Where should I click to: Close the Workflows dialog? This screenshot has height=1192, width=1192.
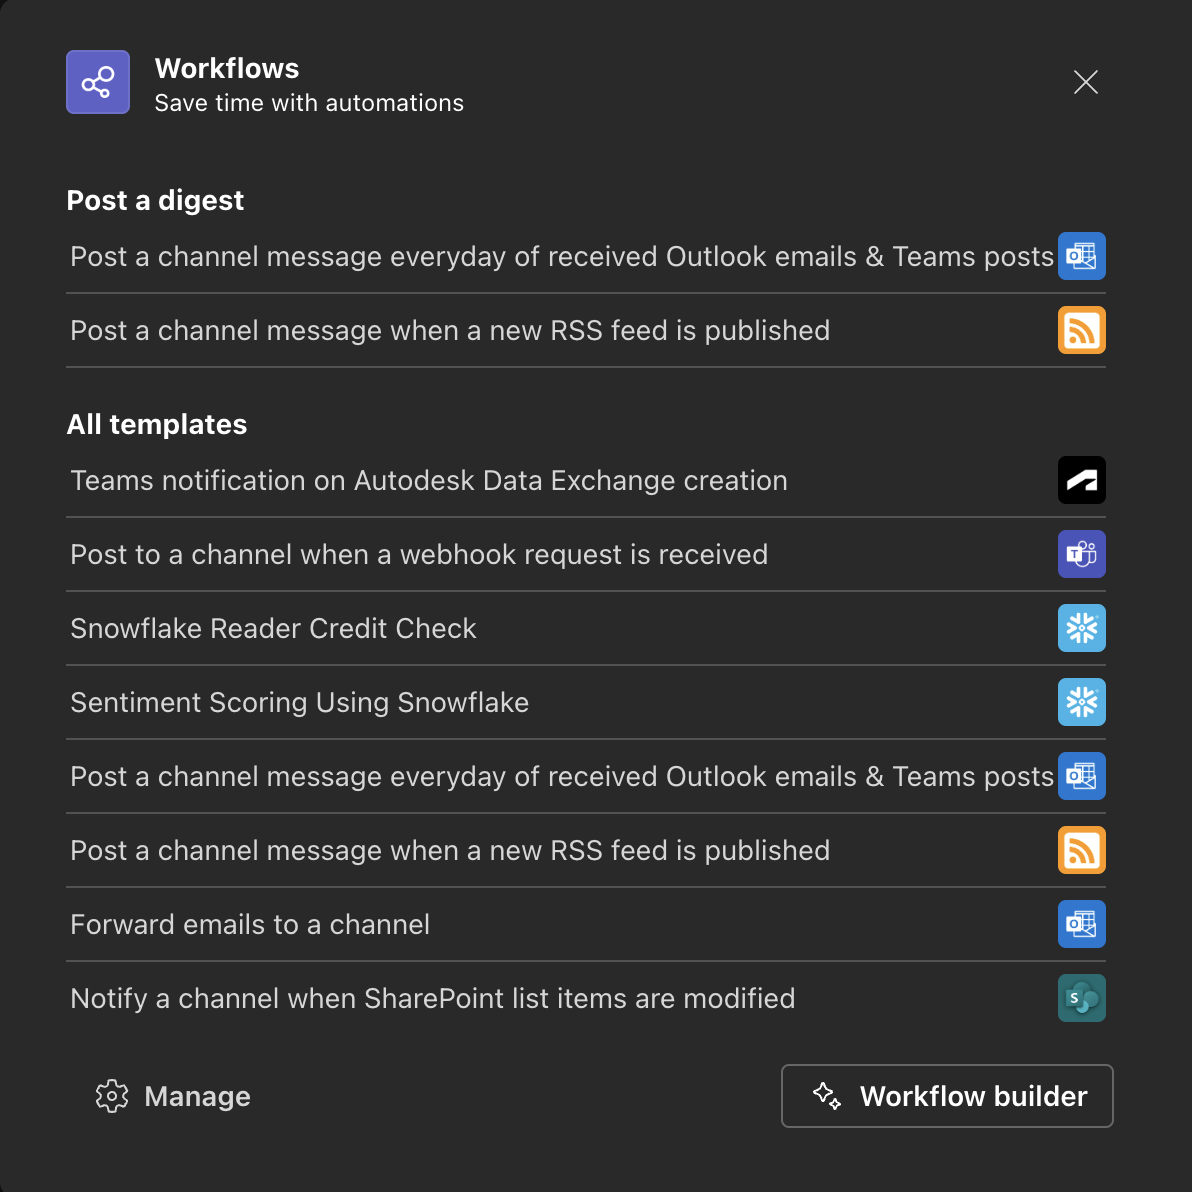pos(1085,82)
